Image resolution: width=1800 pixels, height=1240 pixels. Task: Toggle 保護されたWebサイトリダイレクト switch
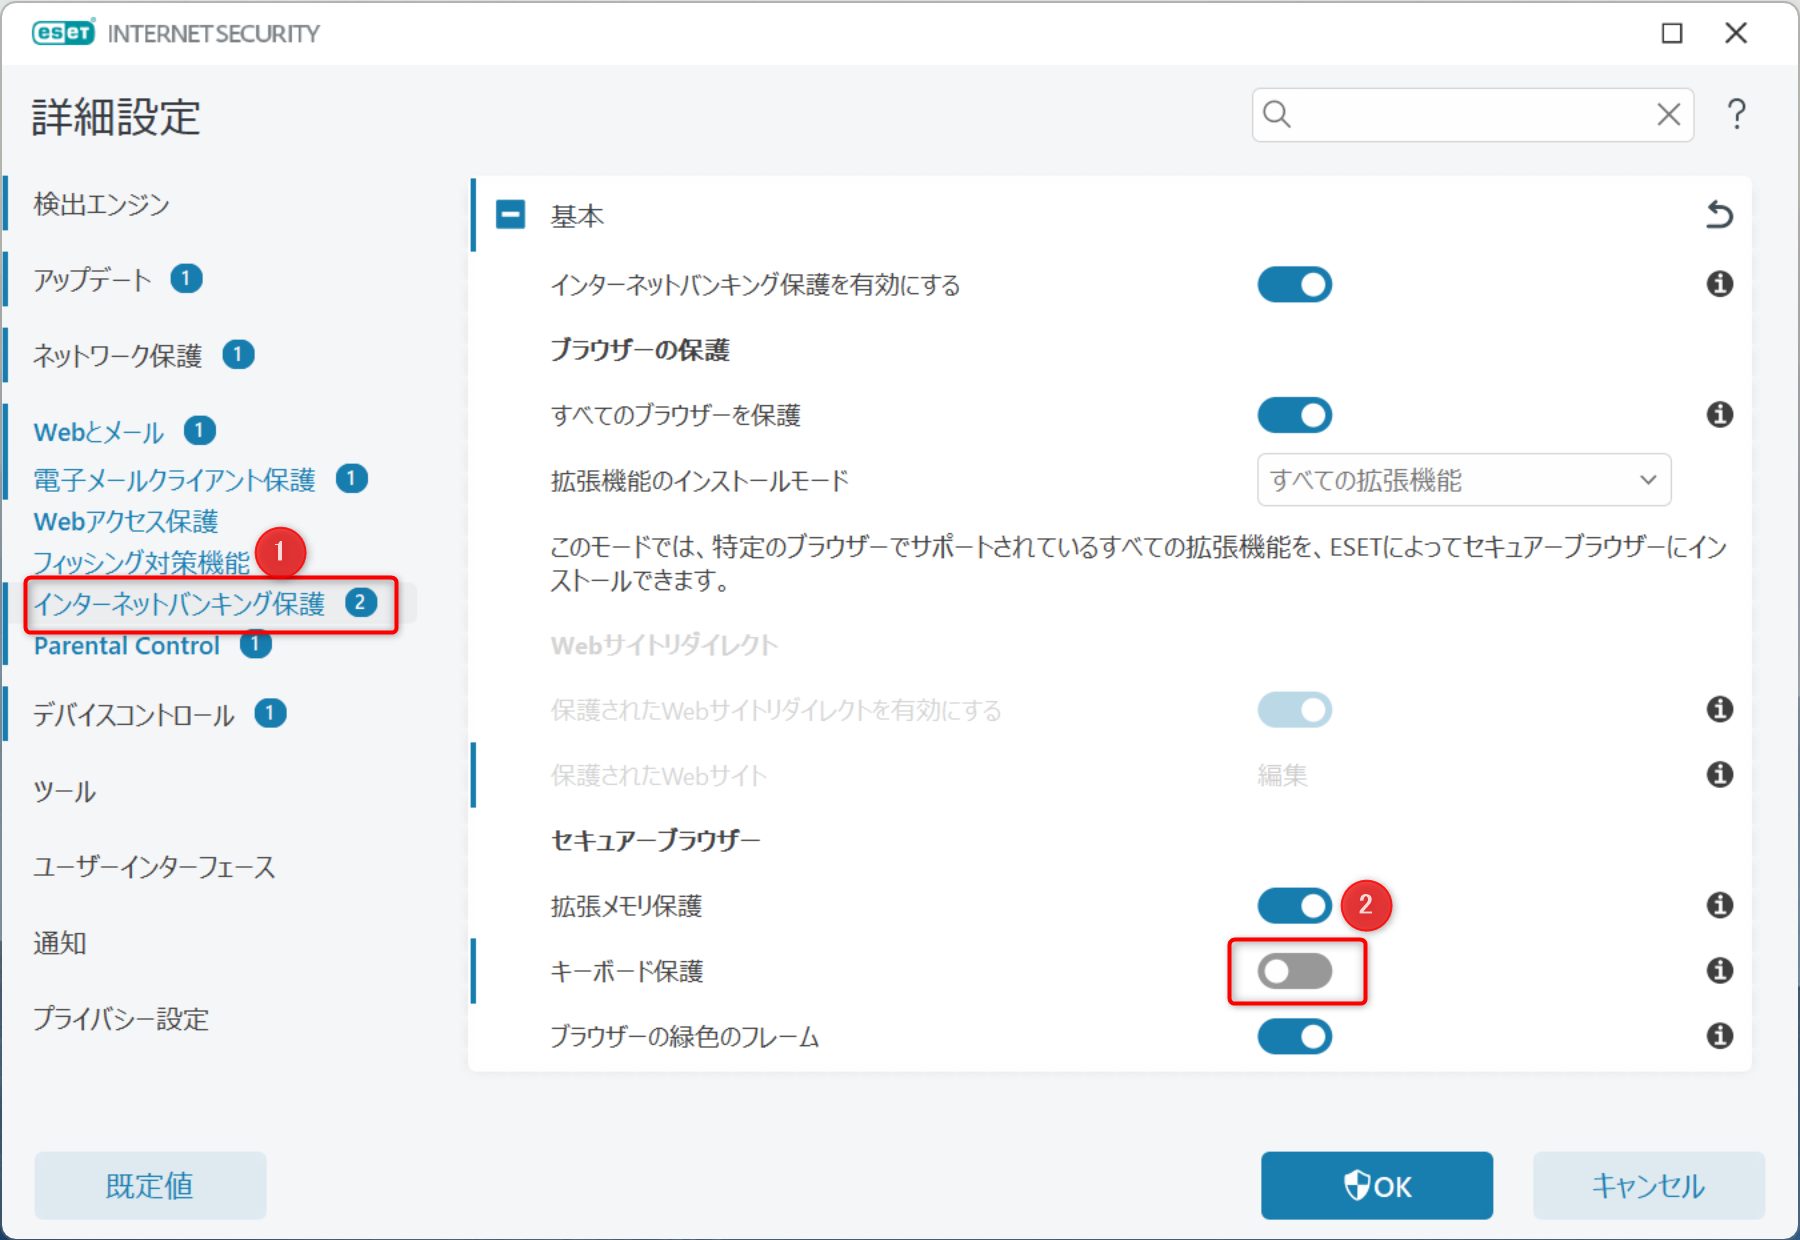pyautogui.click(x=1294, y=710)
